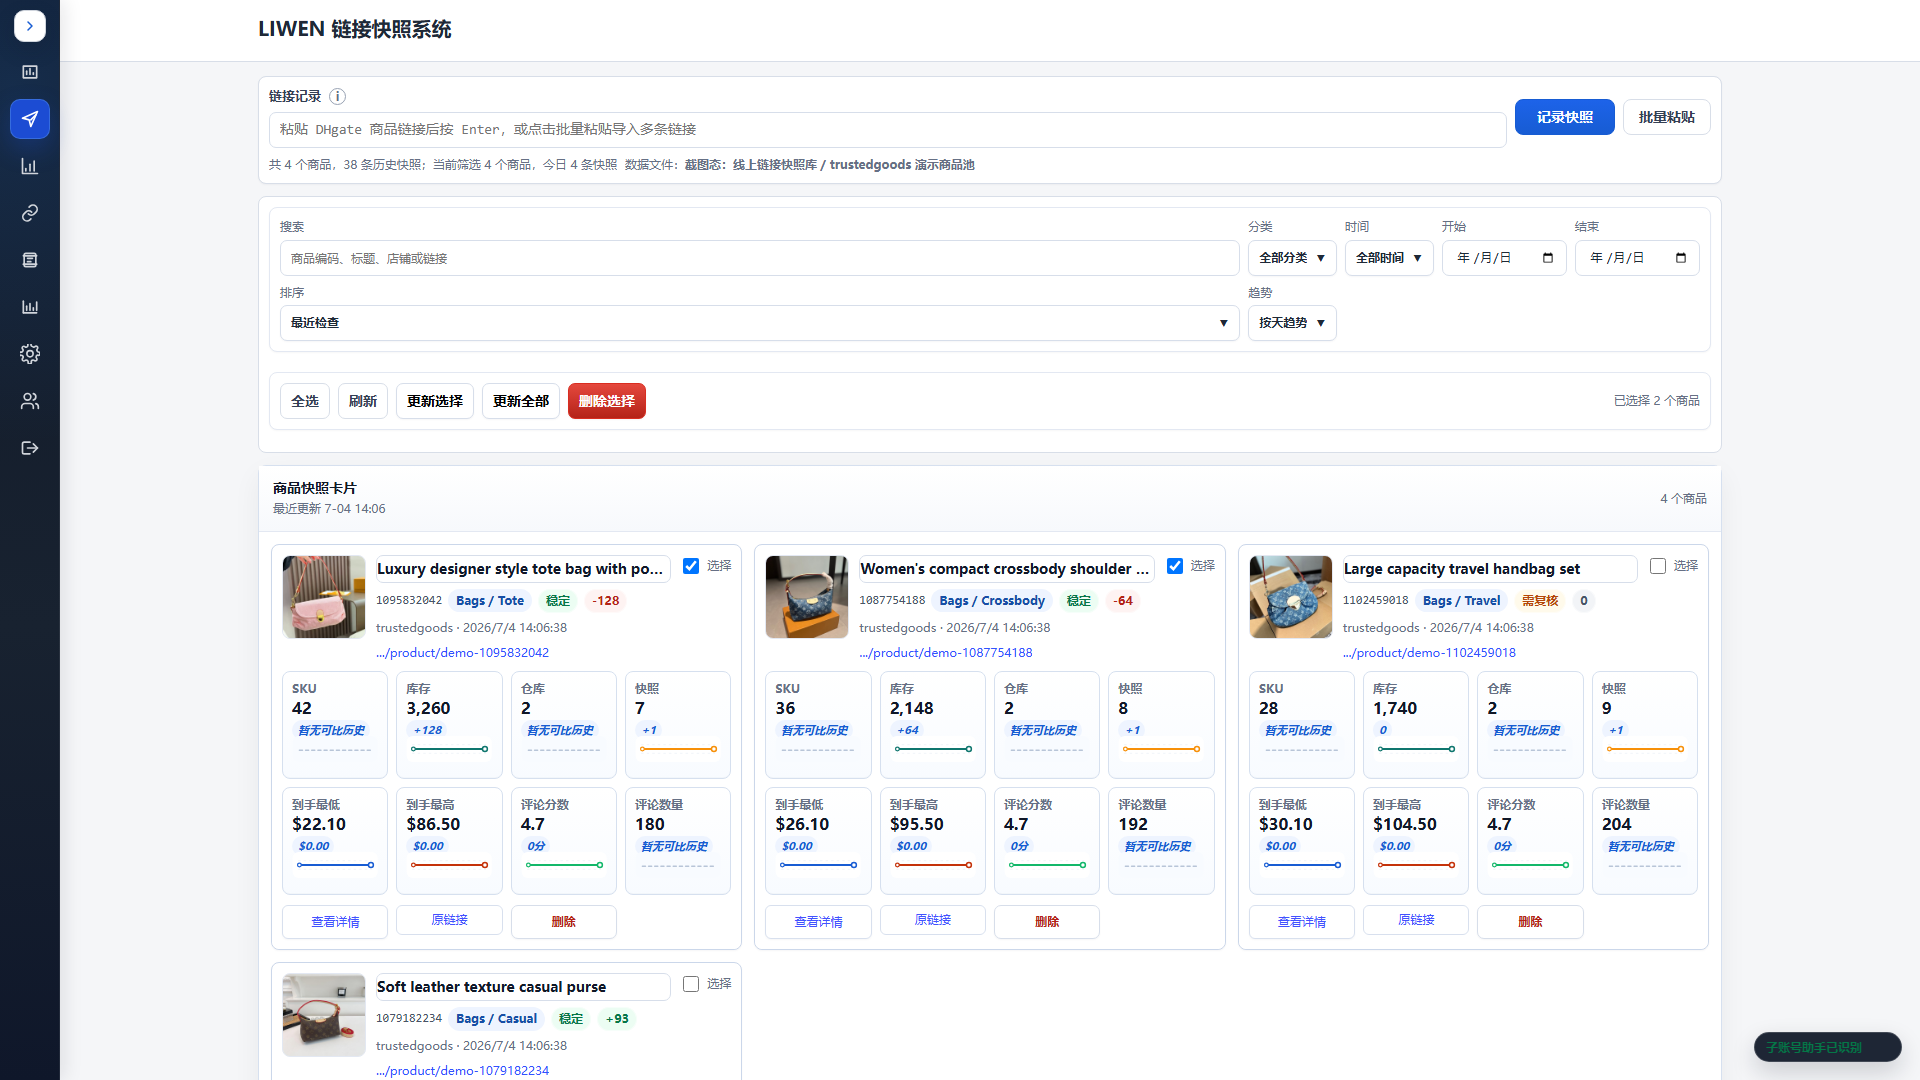
Task: Open the 全部分类 category dropdown
Action: (x=1292, y=258)
